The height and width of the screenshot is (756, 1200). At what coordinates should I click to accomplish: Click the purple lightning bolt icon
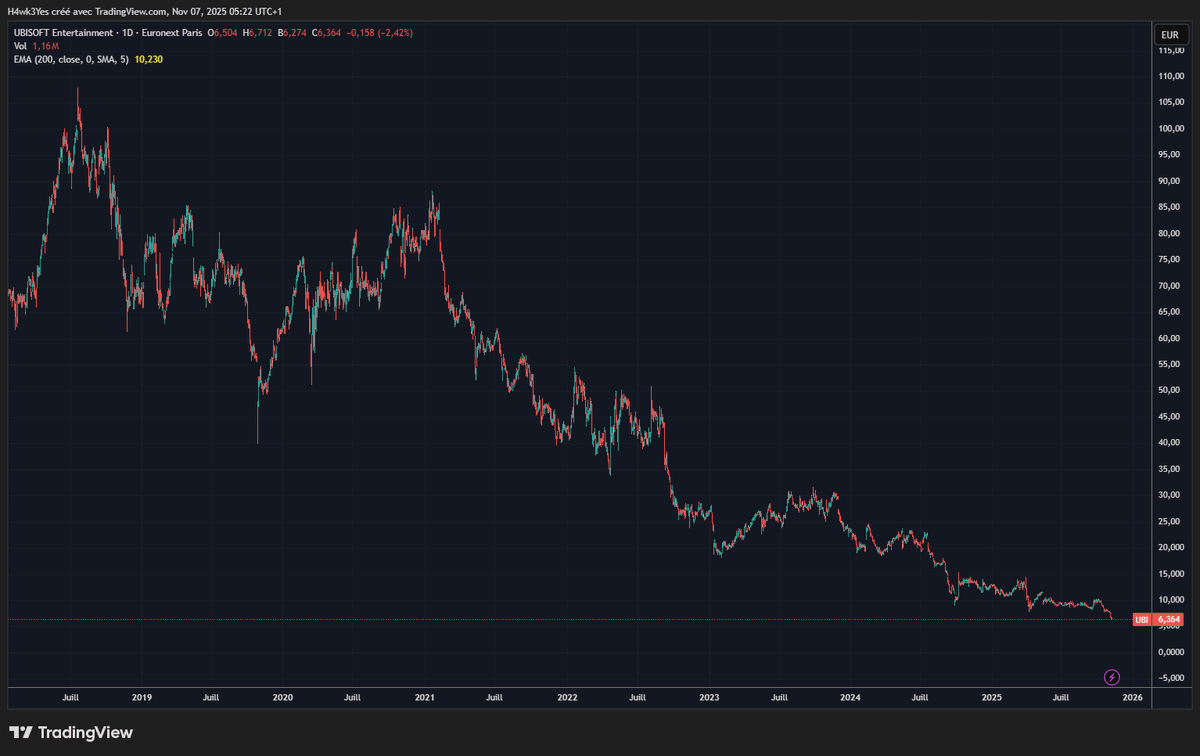point(1112,677)
